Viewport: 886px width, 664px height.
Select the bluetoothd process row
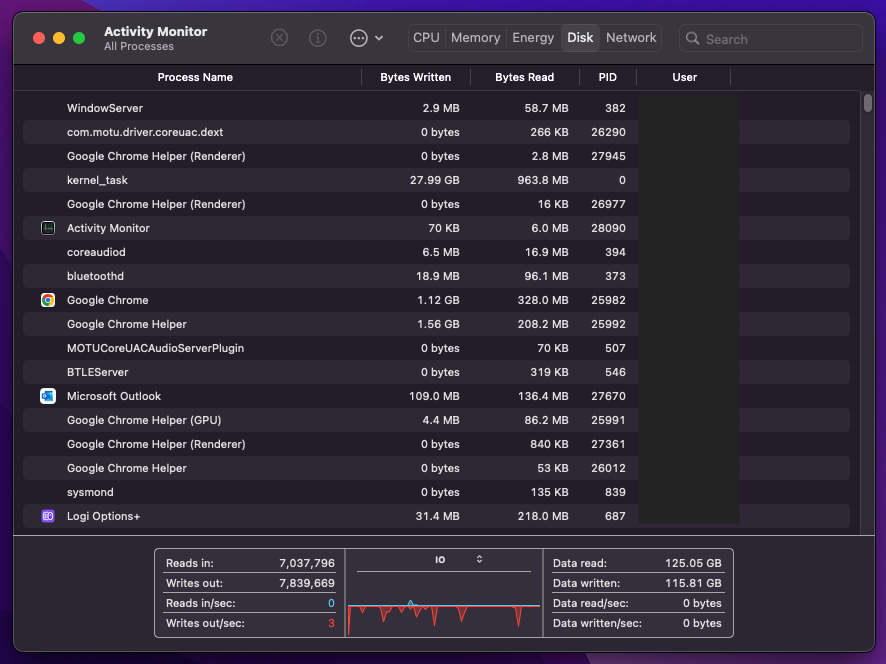[436, 276]
